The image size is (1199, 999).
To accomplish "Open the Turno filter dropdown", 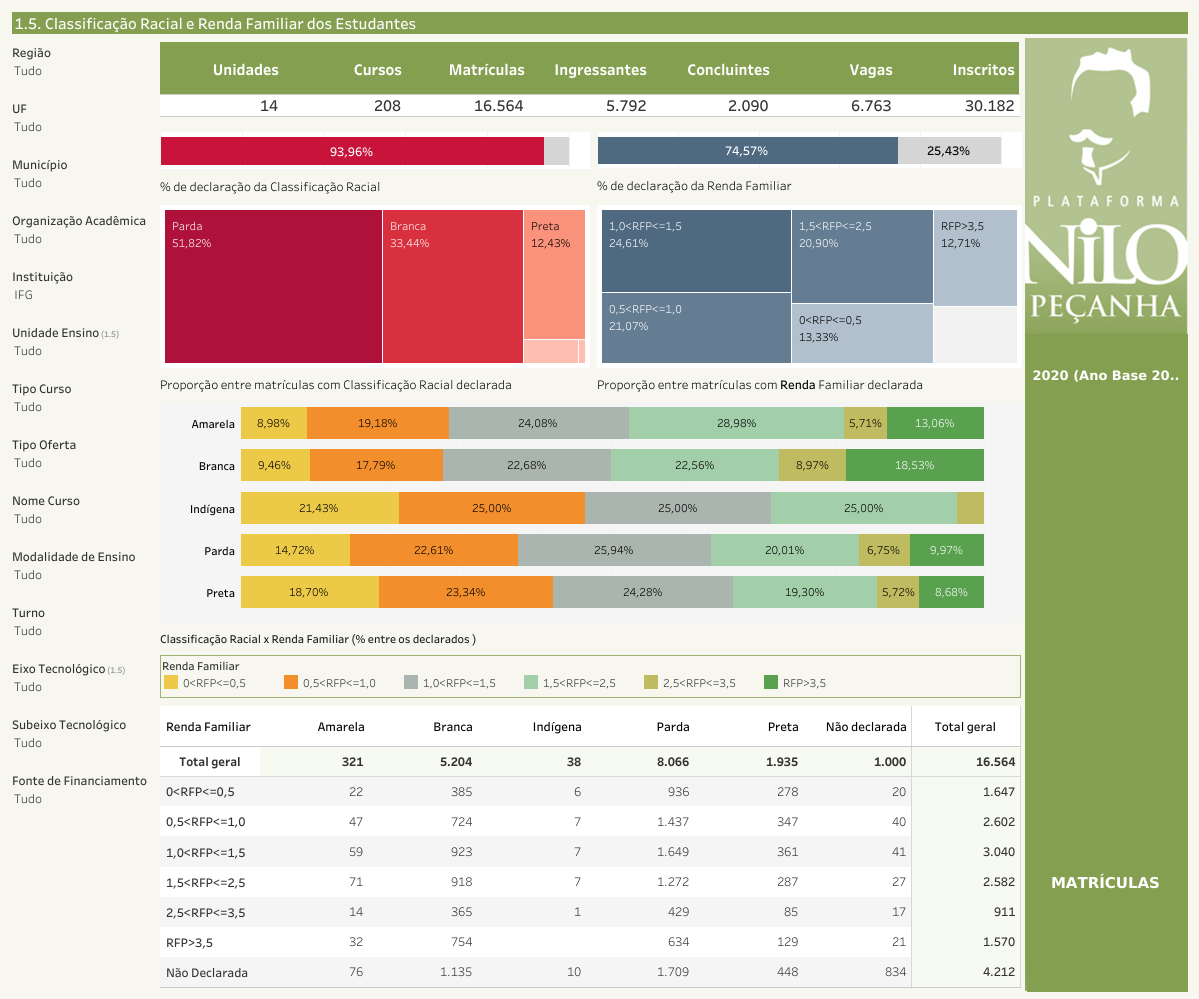I will pos(28,631).
